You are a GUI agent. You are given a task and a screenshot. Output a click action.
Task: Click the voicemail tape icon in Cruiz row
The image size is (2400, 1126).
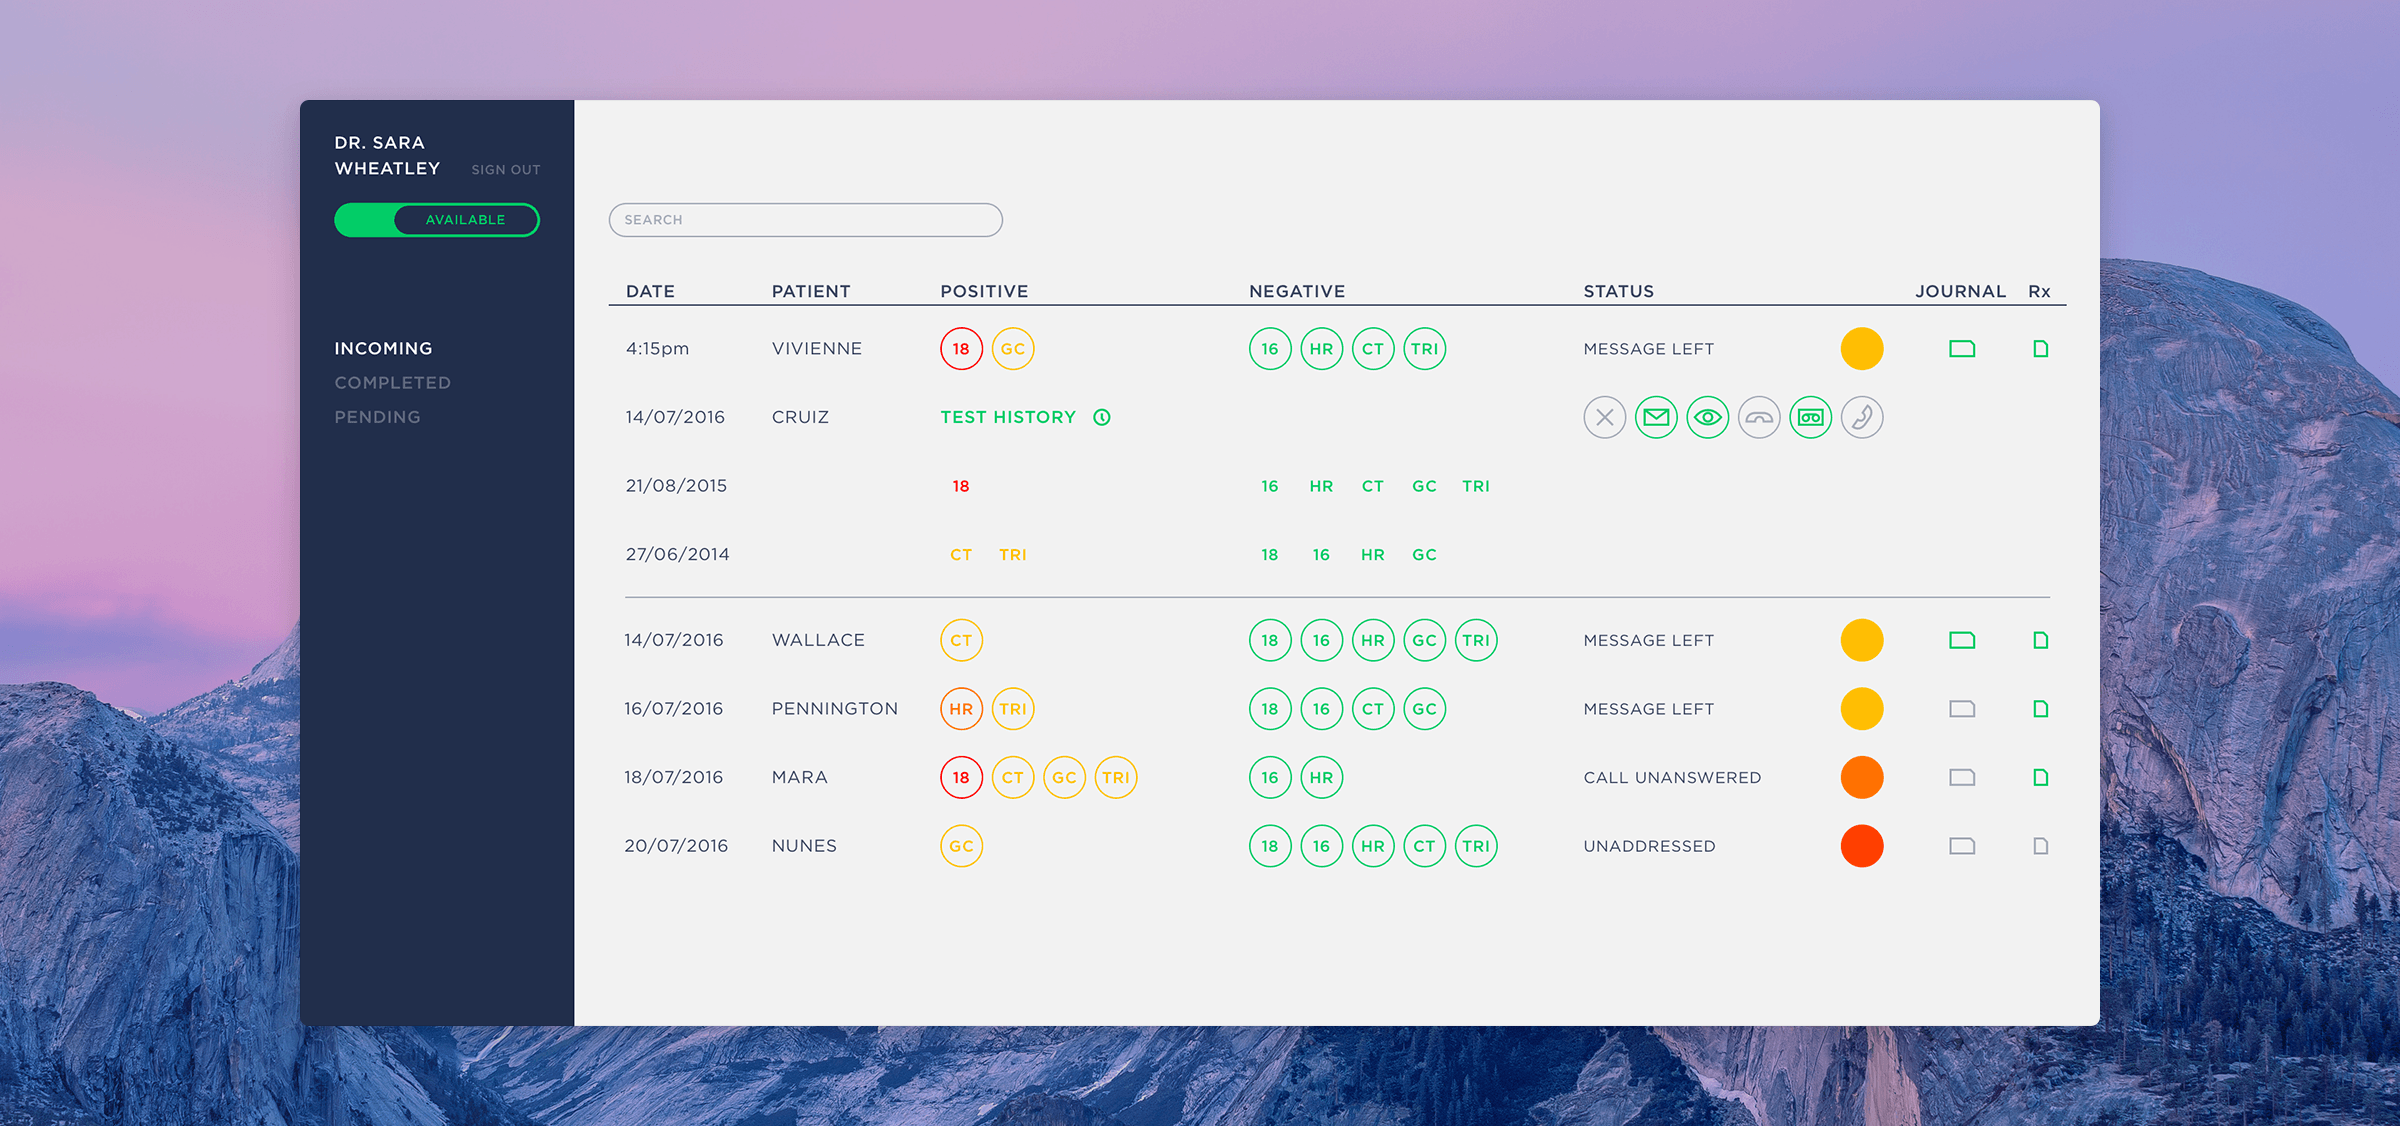(1810, 417)
